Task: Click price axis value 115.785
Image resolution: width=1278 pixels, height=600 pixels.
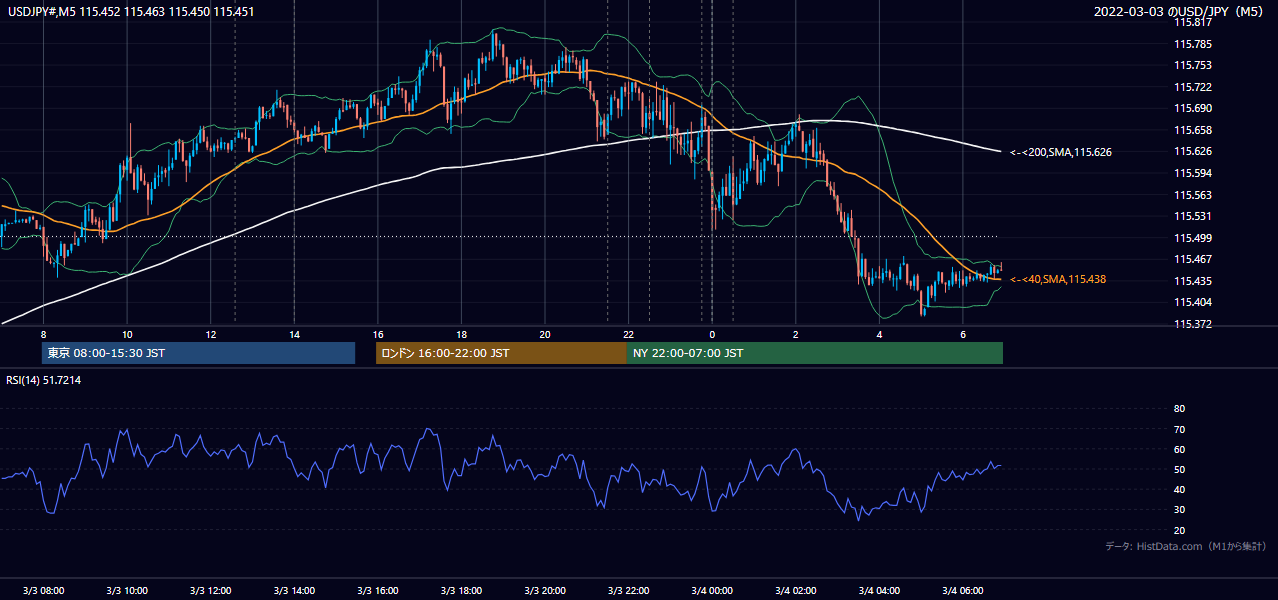Action: pyautogui.click(x=1193, y=44)
